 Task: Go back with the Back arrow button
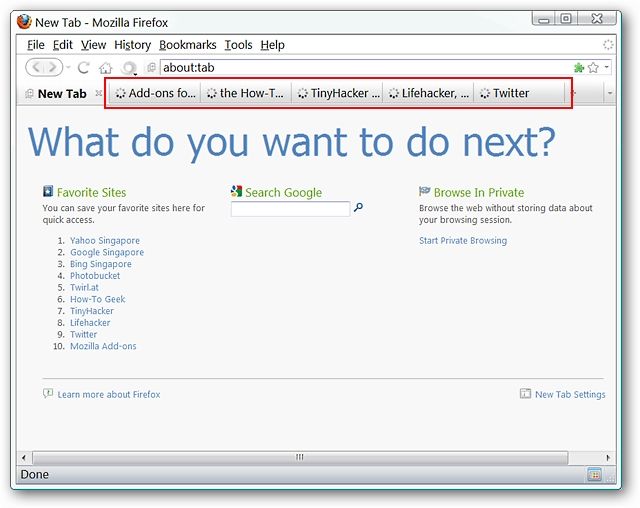point(36,67)
